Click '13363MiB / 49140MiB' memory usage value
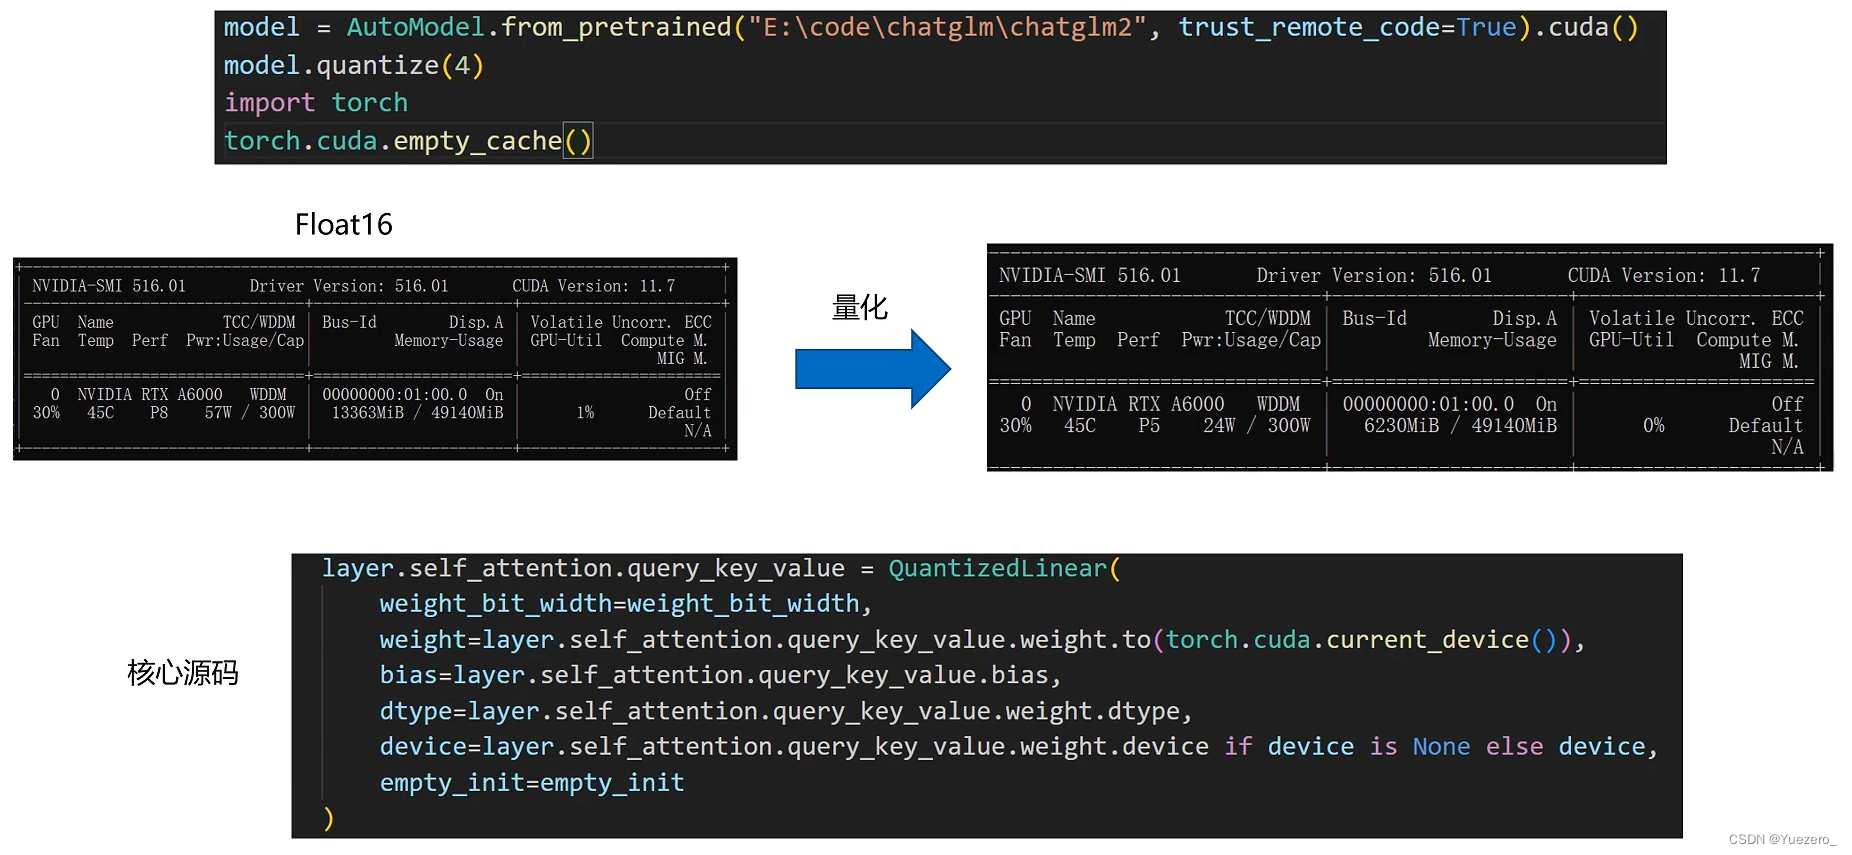1852x855 pixels. 417,413
